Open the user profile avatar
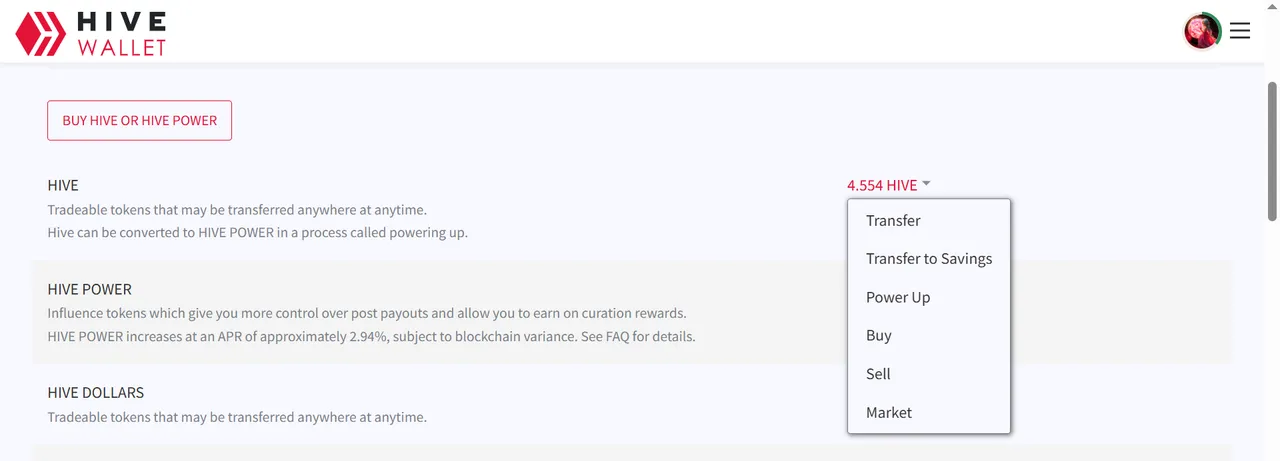The height and width of the screenshot is (461, 1280). (x=1202, y=31)
